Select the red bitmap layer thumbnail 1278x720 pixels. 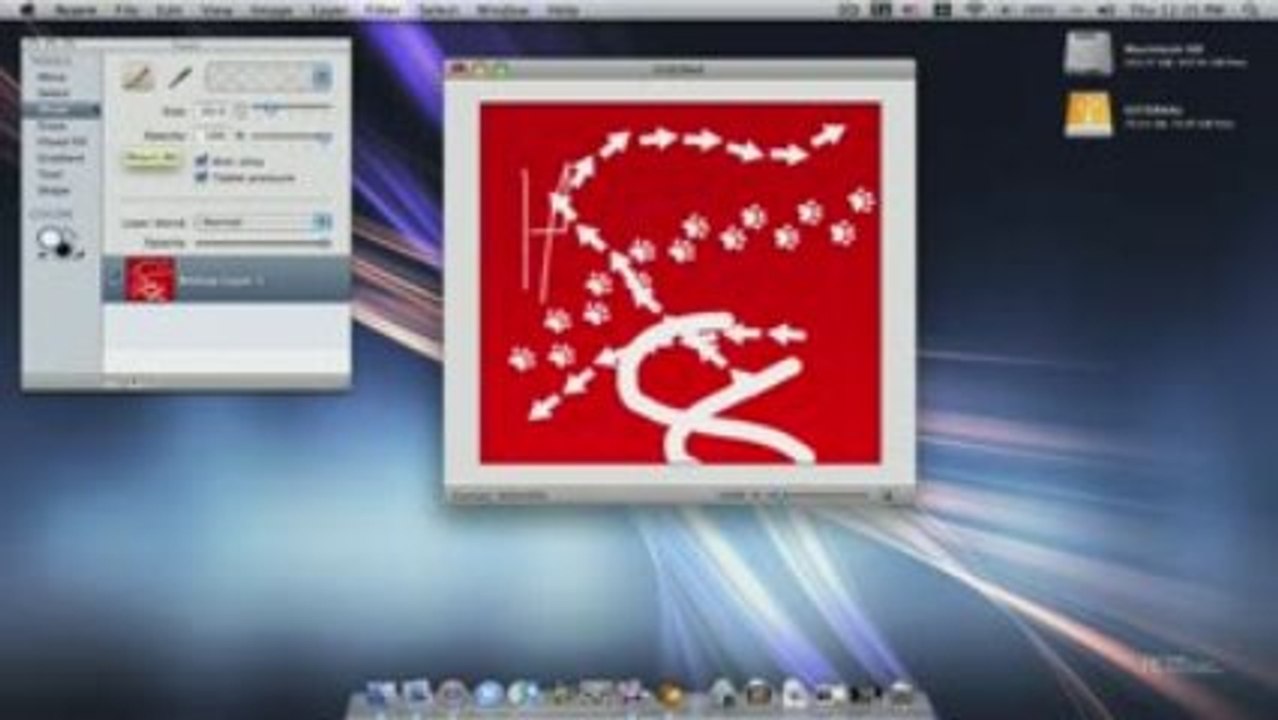tap(150, 280)
